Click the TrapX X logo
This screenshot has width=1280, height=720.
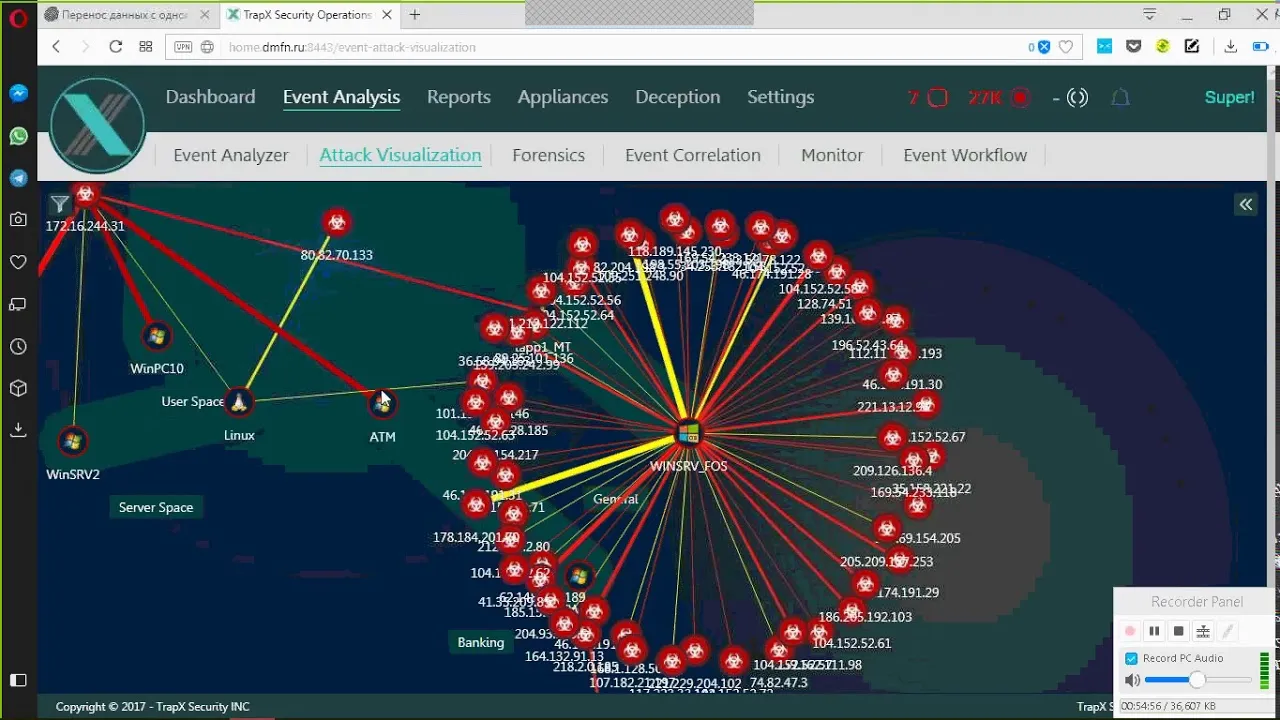pyautogui.click(x=98, y=125)
